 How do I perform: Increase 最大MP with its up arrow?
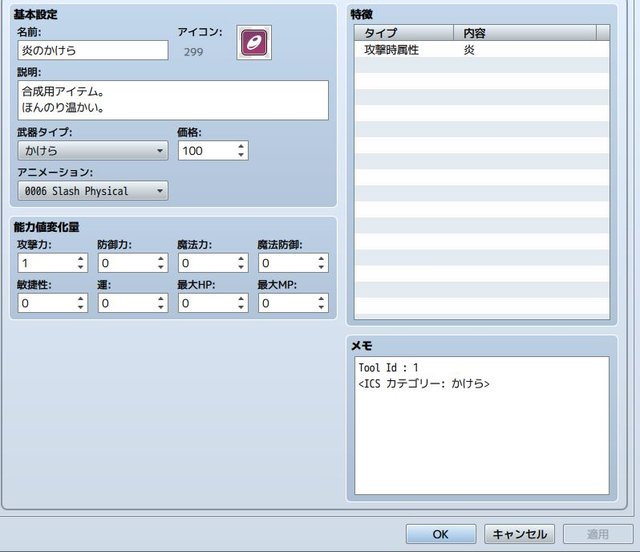322,298
